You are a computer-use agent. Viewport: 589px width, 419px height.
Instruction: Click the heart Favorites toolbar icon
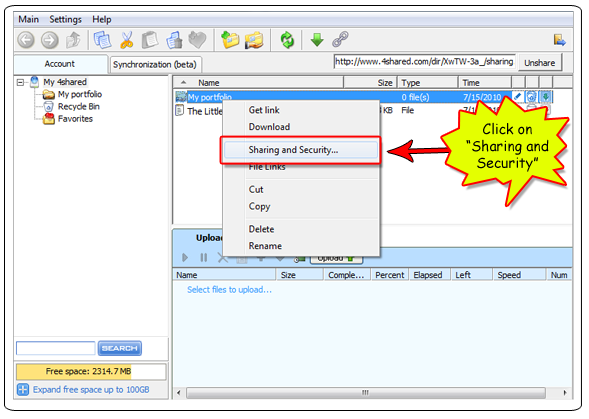click(197, 40)
